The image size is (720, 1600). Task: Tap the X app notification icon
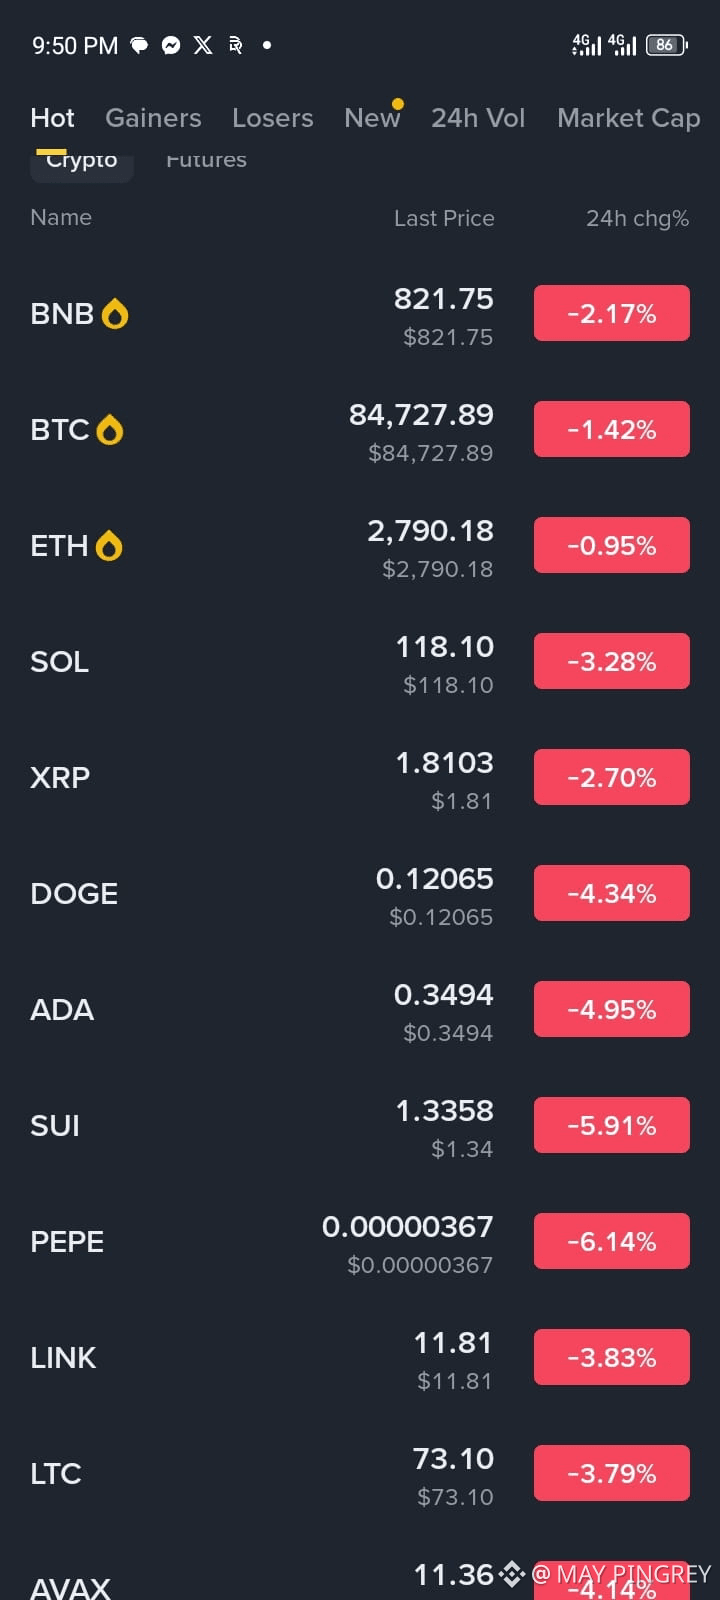click(203, 45)
